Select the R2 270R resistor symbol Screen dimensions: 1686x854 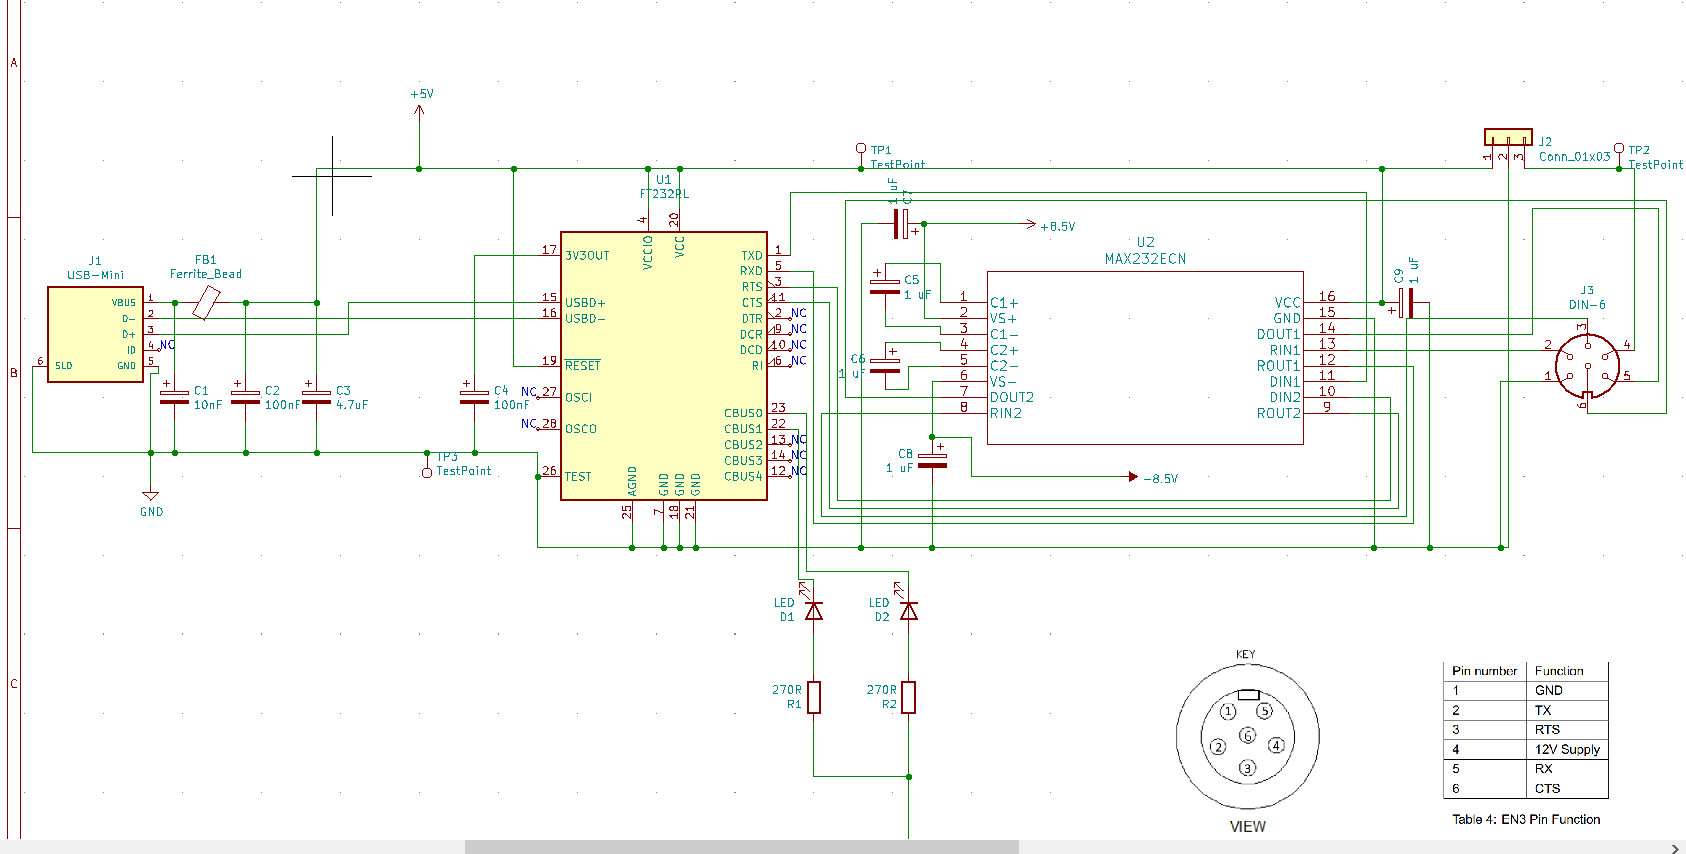tap(908, 697)
